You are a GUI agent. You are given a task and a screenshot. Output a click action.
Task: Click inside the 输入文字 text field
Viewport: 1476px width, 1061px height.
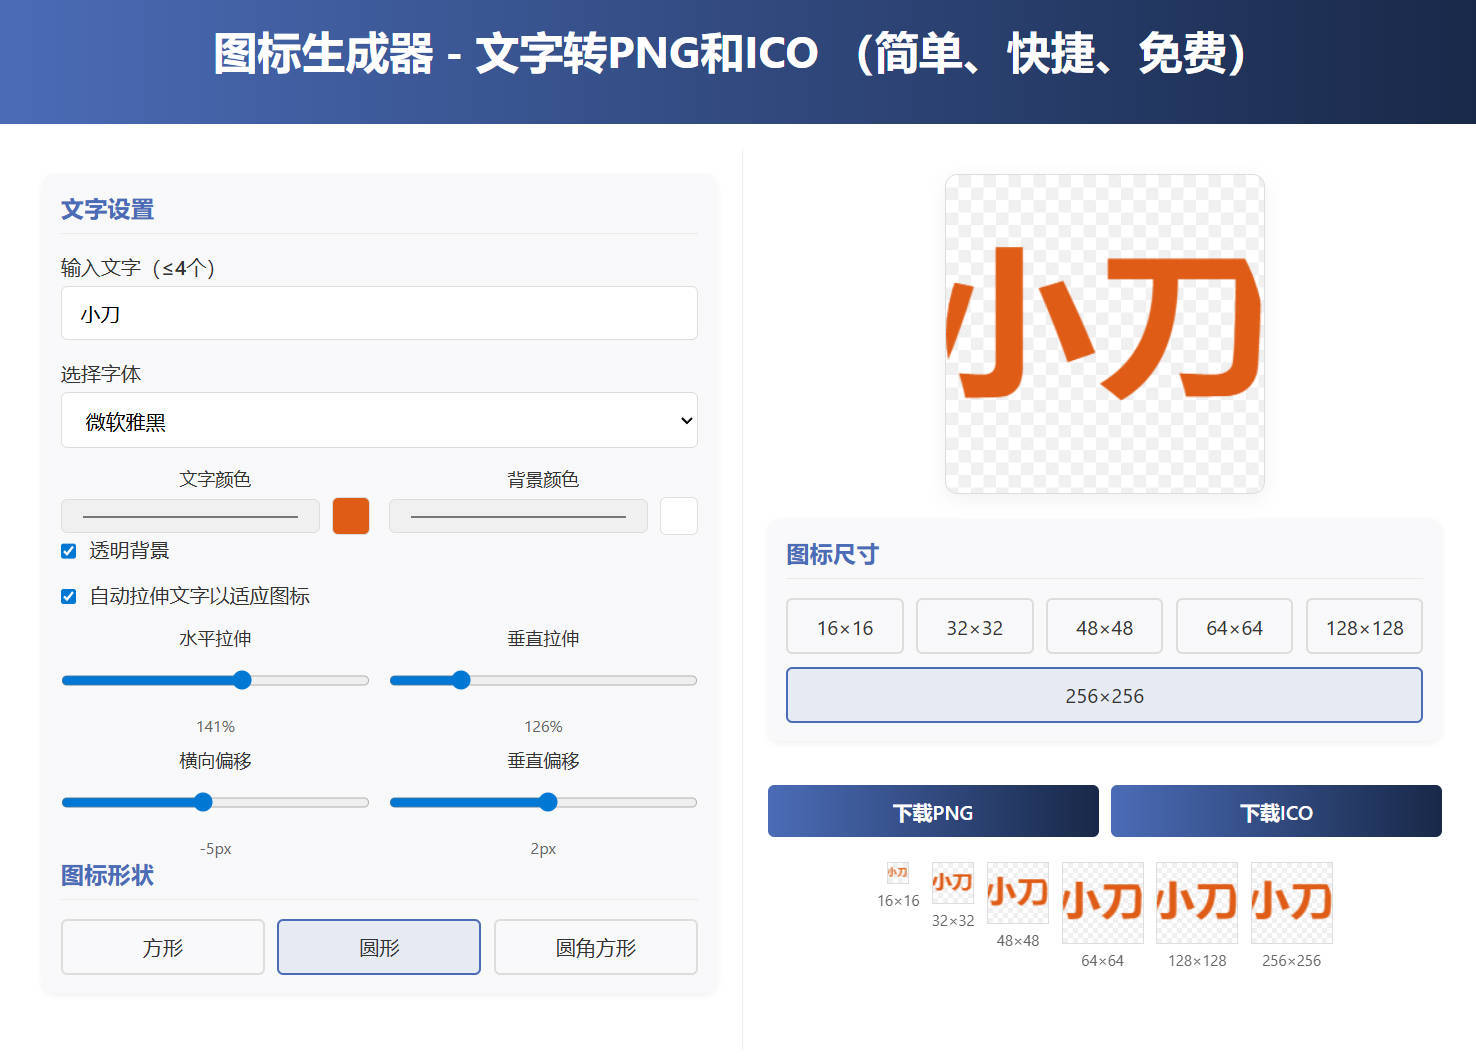coord(379,313)
